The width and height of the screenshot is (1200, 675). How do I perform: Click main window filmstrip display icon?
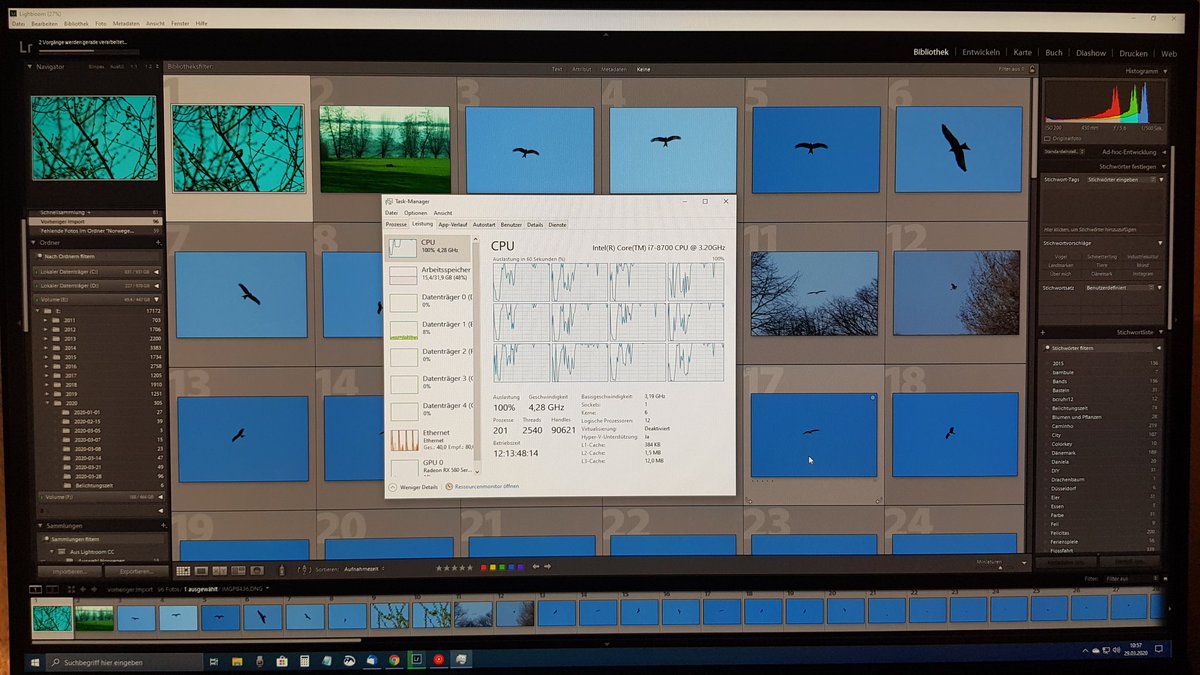(36, 591)
